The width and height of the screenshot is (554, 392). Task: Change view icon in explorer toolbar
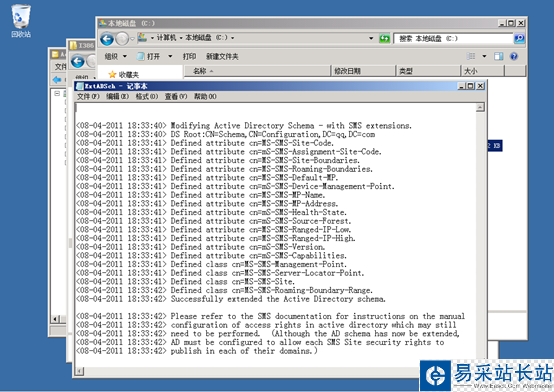coord(471,56)
